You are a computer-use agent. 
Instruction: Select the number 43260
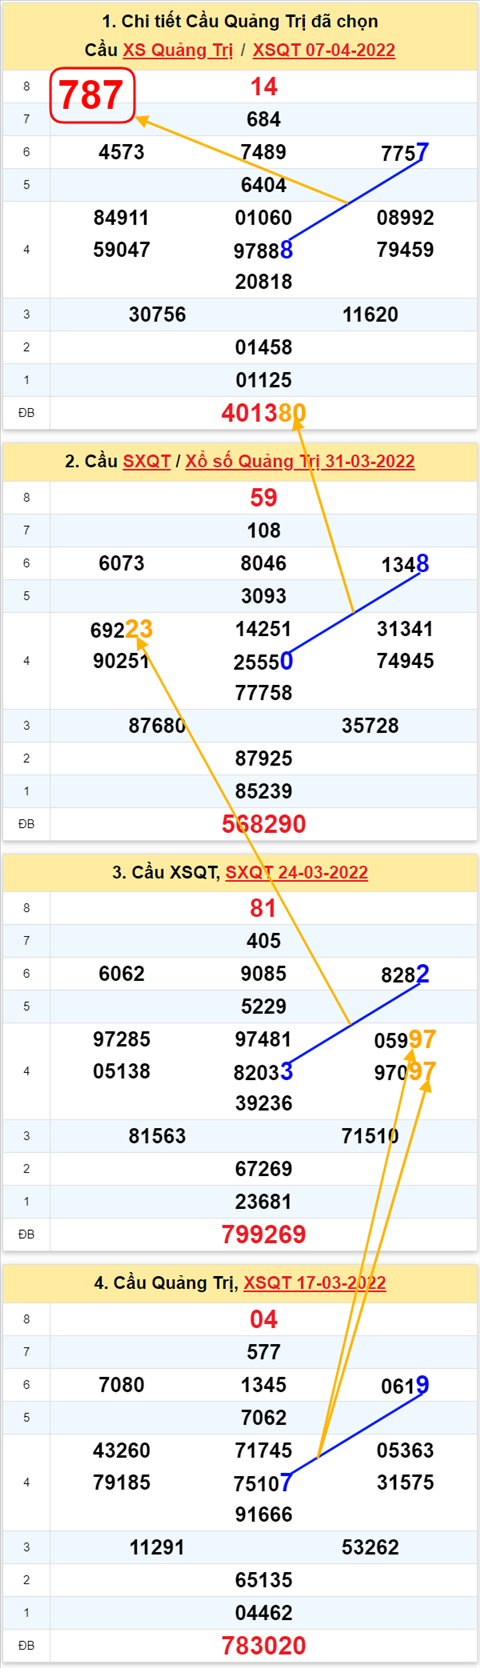click(122, 1450)
